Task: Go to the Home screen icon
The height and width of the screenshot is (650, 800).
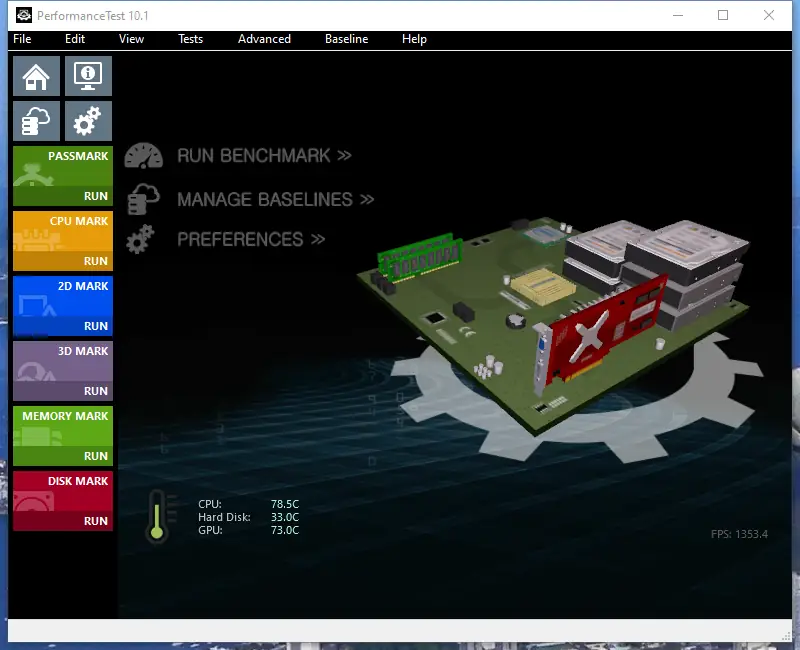Action: (x=36, y=76)
